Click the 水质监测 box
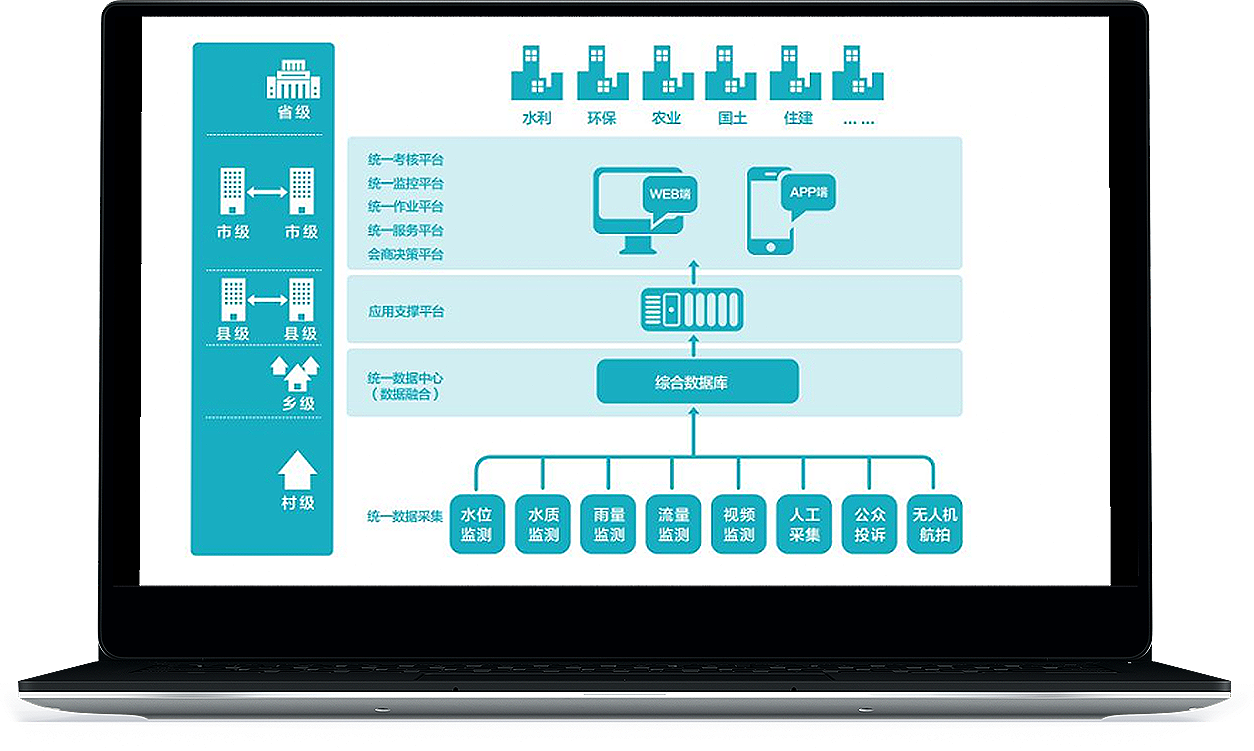This screenshot has width=1254, height=751. 543,524
